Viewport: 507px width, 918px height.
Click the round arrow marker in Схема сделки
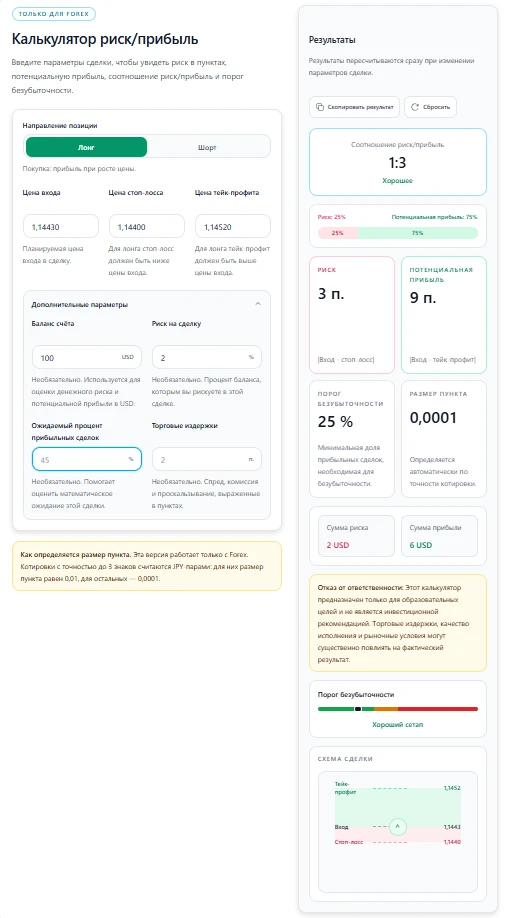pos(398,827)
